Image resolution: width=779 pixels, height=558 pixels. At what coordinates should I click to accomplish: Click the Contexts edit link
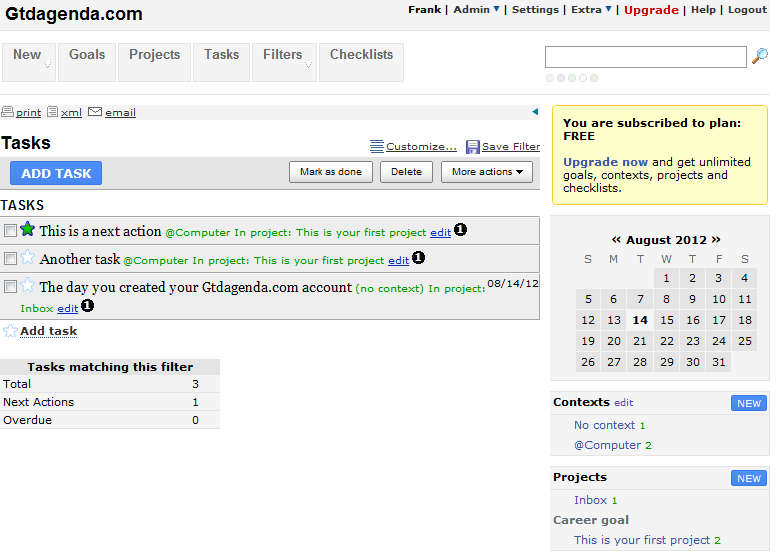[x=623, y=403]
